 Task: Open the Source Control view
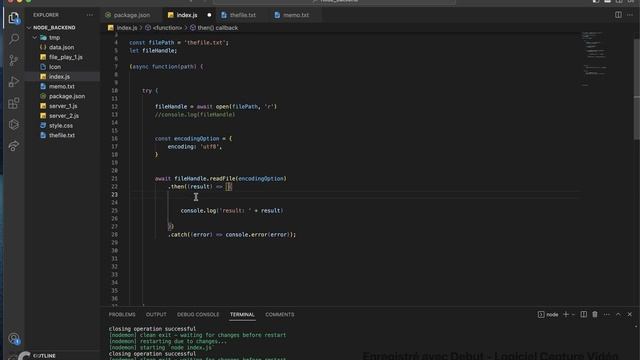(x=14, y=60)
